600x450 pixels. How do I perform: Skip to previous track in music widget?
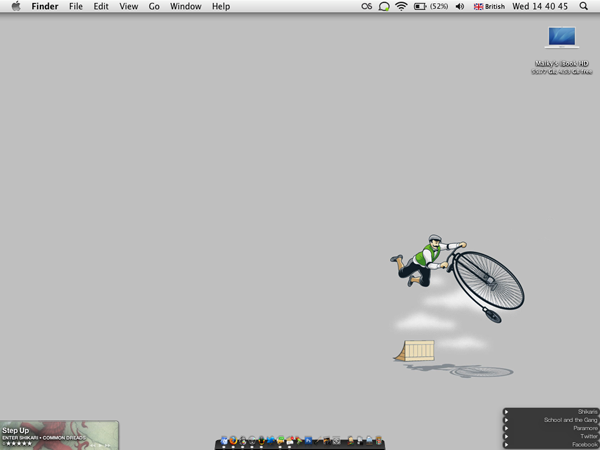point(93,445)
